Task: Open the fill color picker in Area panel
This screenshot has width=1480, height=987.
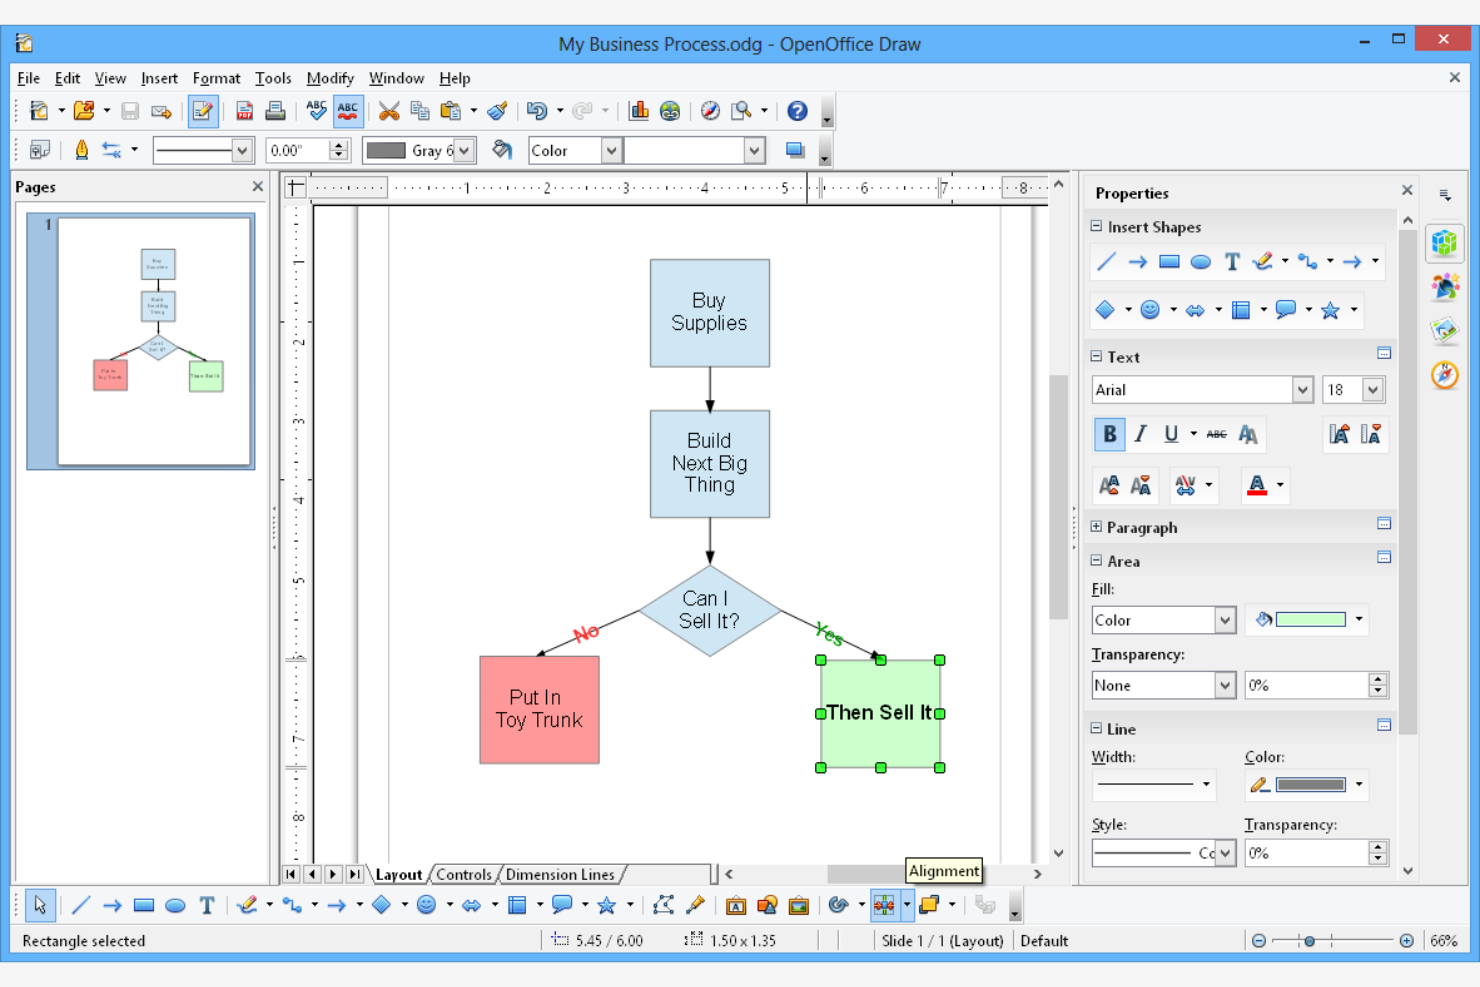Action: pos(1358,619)
